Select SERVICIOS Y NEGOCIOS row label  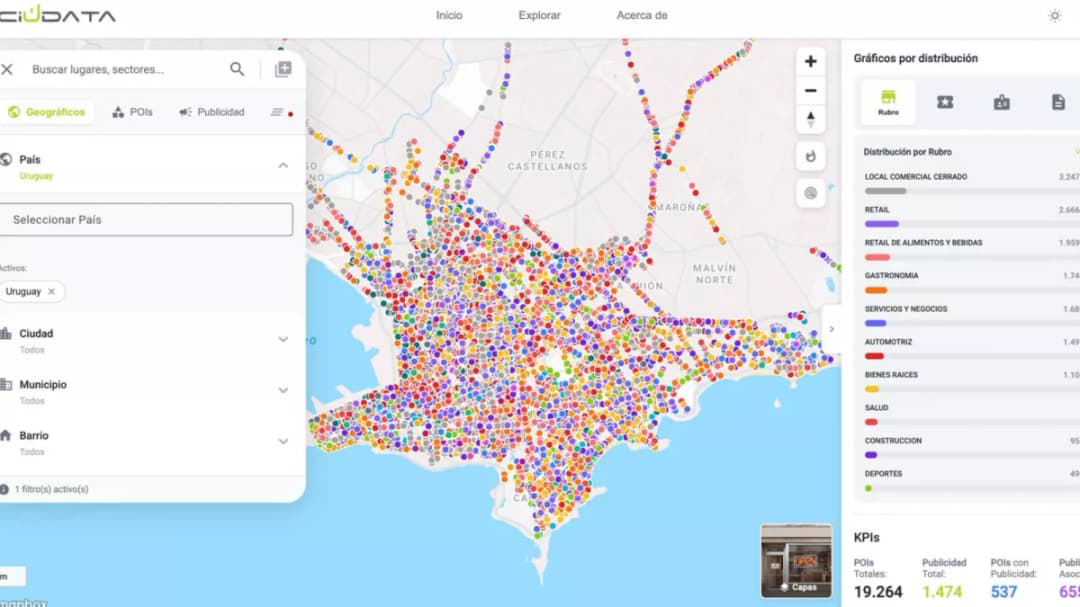(x=906, y=309)
